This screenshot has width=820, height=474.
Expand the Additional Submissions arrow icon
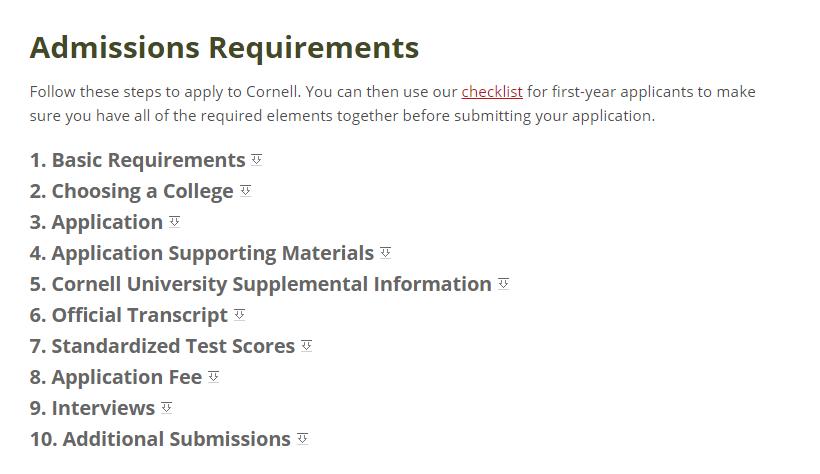click(x=303, y=438)
